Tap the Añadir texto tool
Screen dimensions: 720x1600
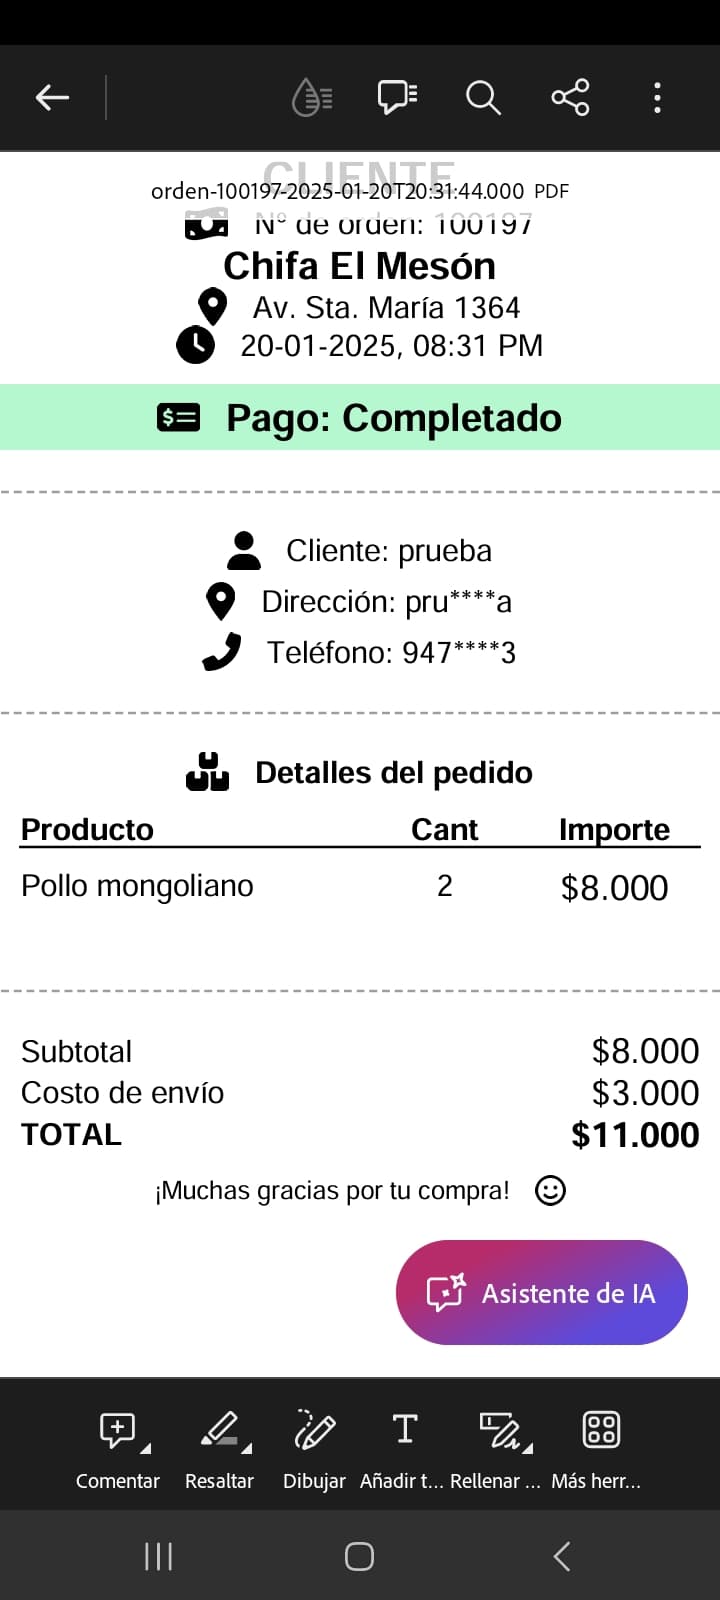pos(403,1445)
